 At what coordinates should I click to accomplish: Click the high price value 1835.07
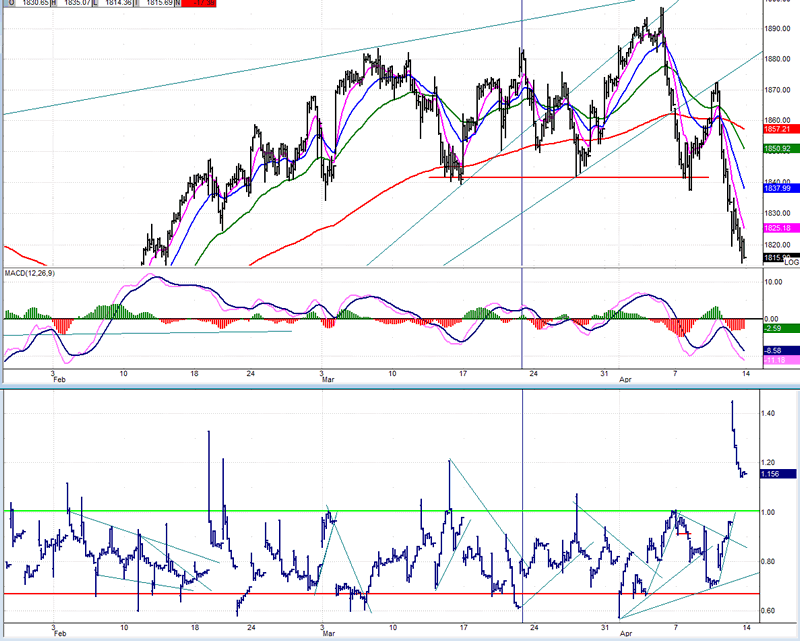[78, 3]
